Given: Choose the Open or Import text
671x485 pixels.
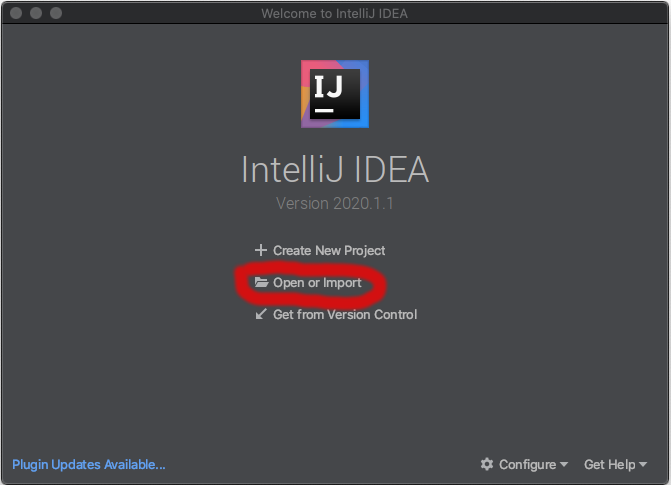Looking at the screenshot, I should 317,283.
